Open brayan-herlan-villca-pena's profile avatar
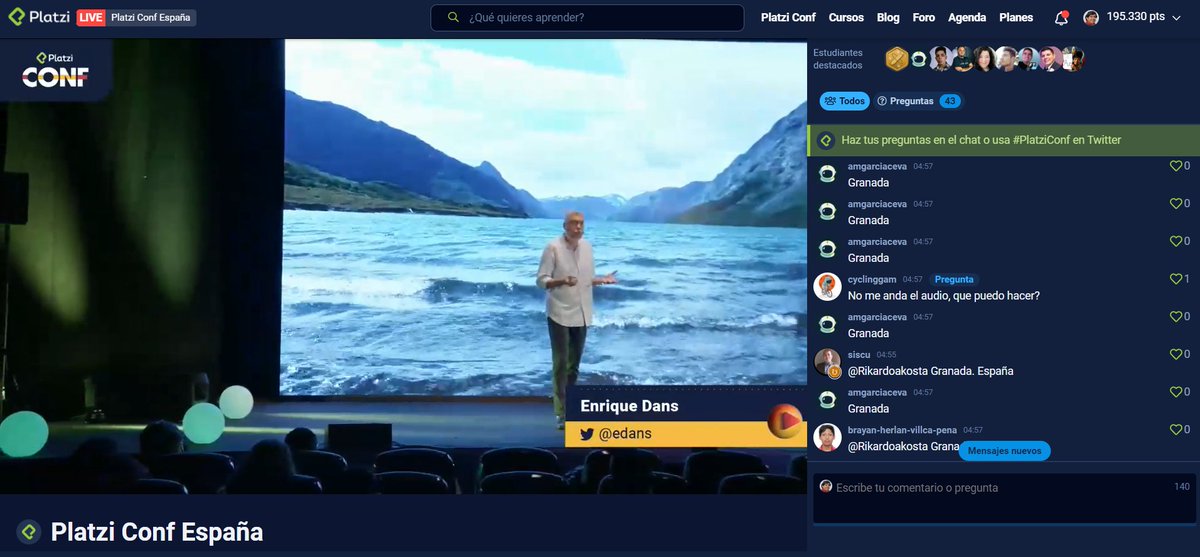Image resolution: width=1200 pixels, height=557 pixels. [x=827, y=437]
